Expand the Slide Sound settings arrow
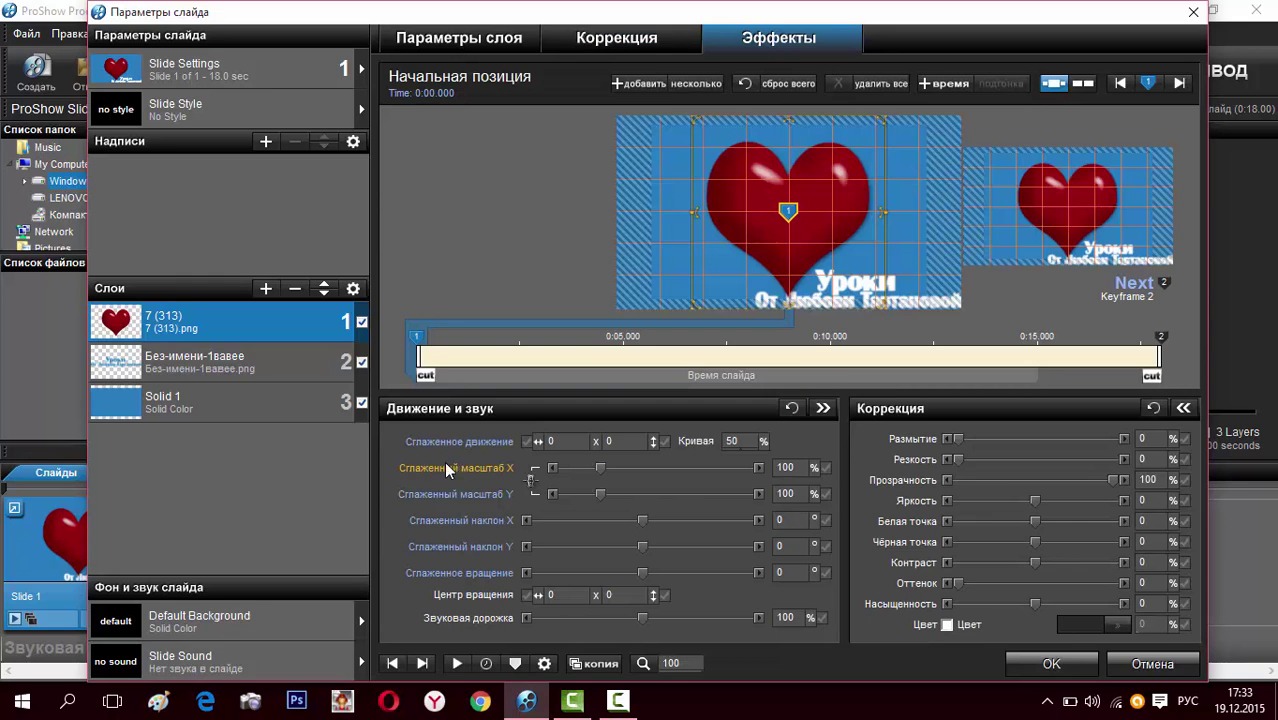The height and width of the screenshot is (720, 1278). click(361, 661)
